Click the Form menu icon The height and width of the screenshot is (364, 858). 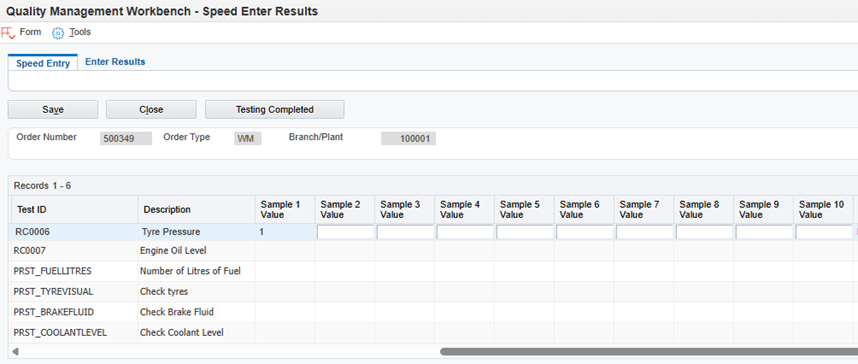[x=8, y=33]
